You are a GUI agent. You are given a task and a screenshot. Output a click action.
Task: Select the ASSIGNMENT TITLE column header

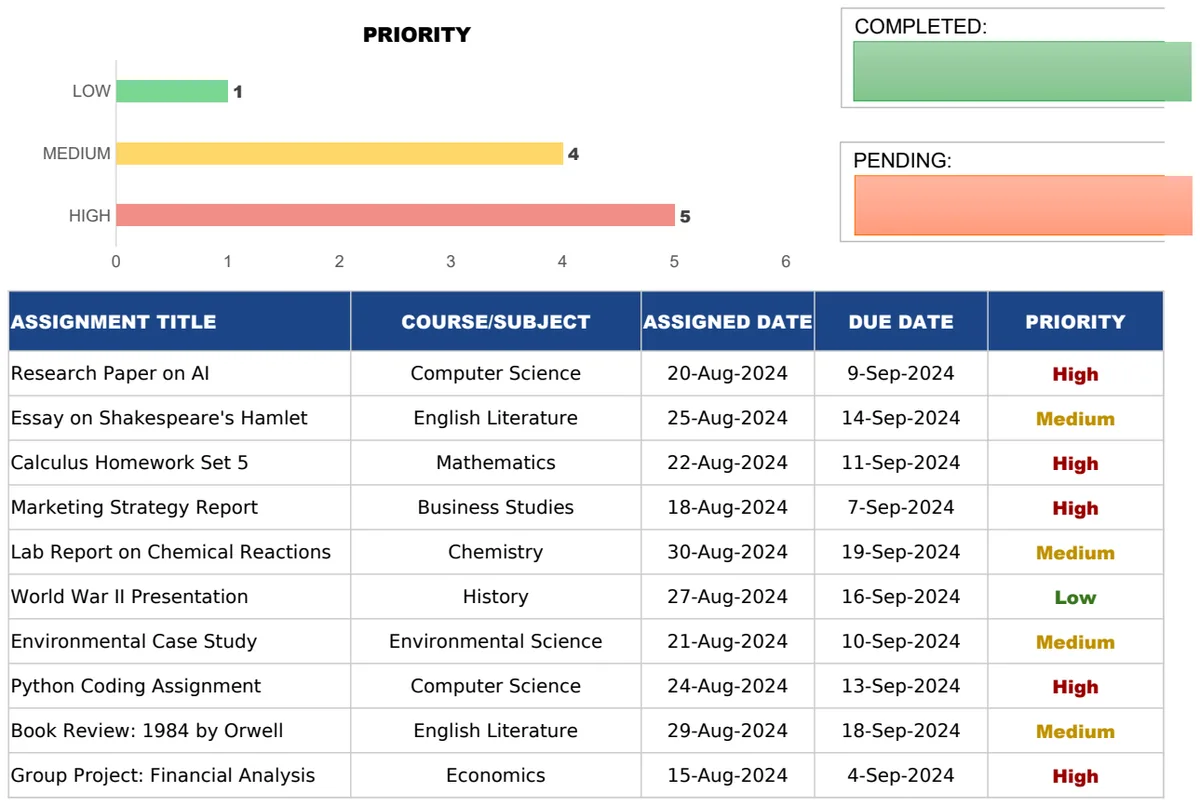[x=180, y=321]
